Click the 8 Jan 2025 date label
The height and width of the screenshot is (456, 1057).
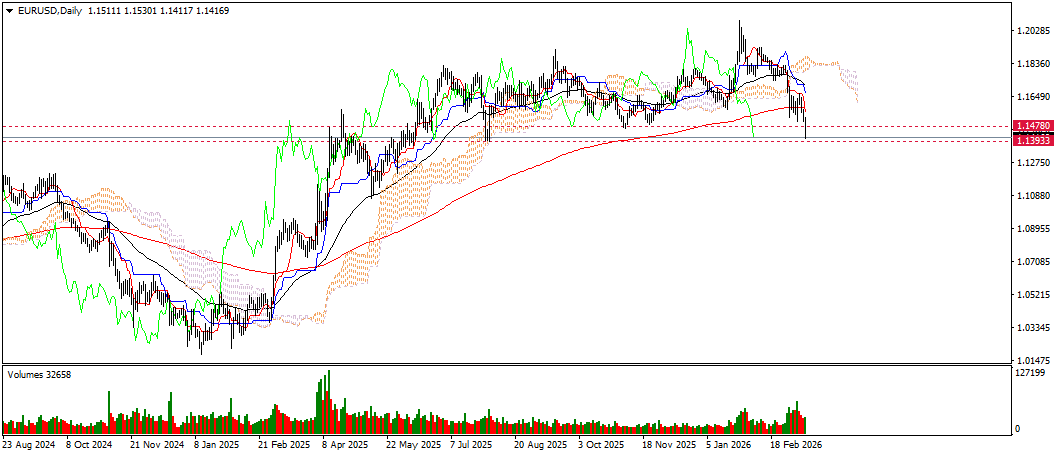click(217, 446)
